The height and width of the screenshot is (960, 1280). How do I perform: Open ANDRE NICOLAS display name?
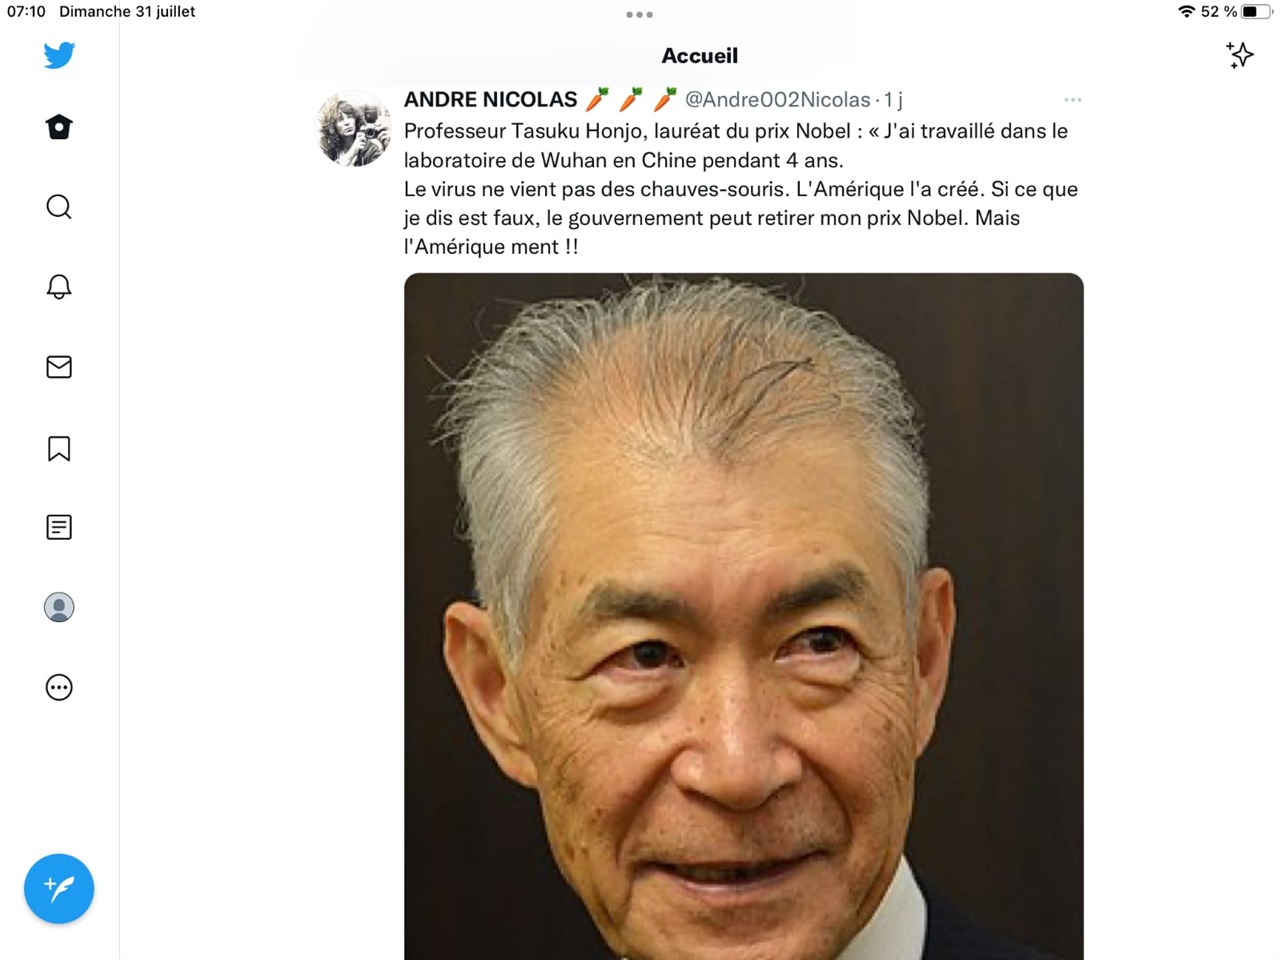[x=491, y=99]
